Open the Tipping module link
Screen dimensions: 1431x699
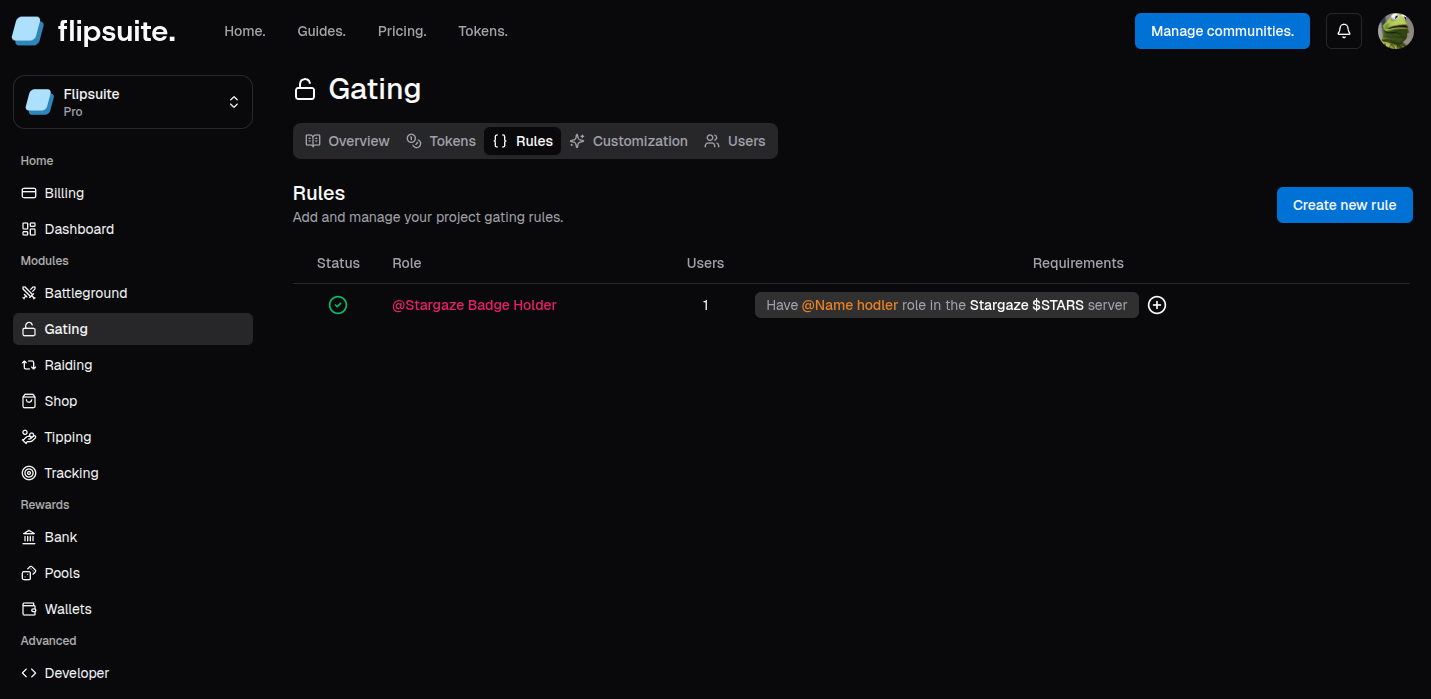[x=133, y=437]
